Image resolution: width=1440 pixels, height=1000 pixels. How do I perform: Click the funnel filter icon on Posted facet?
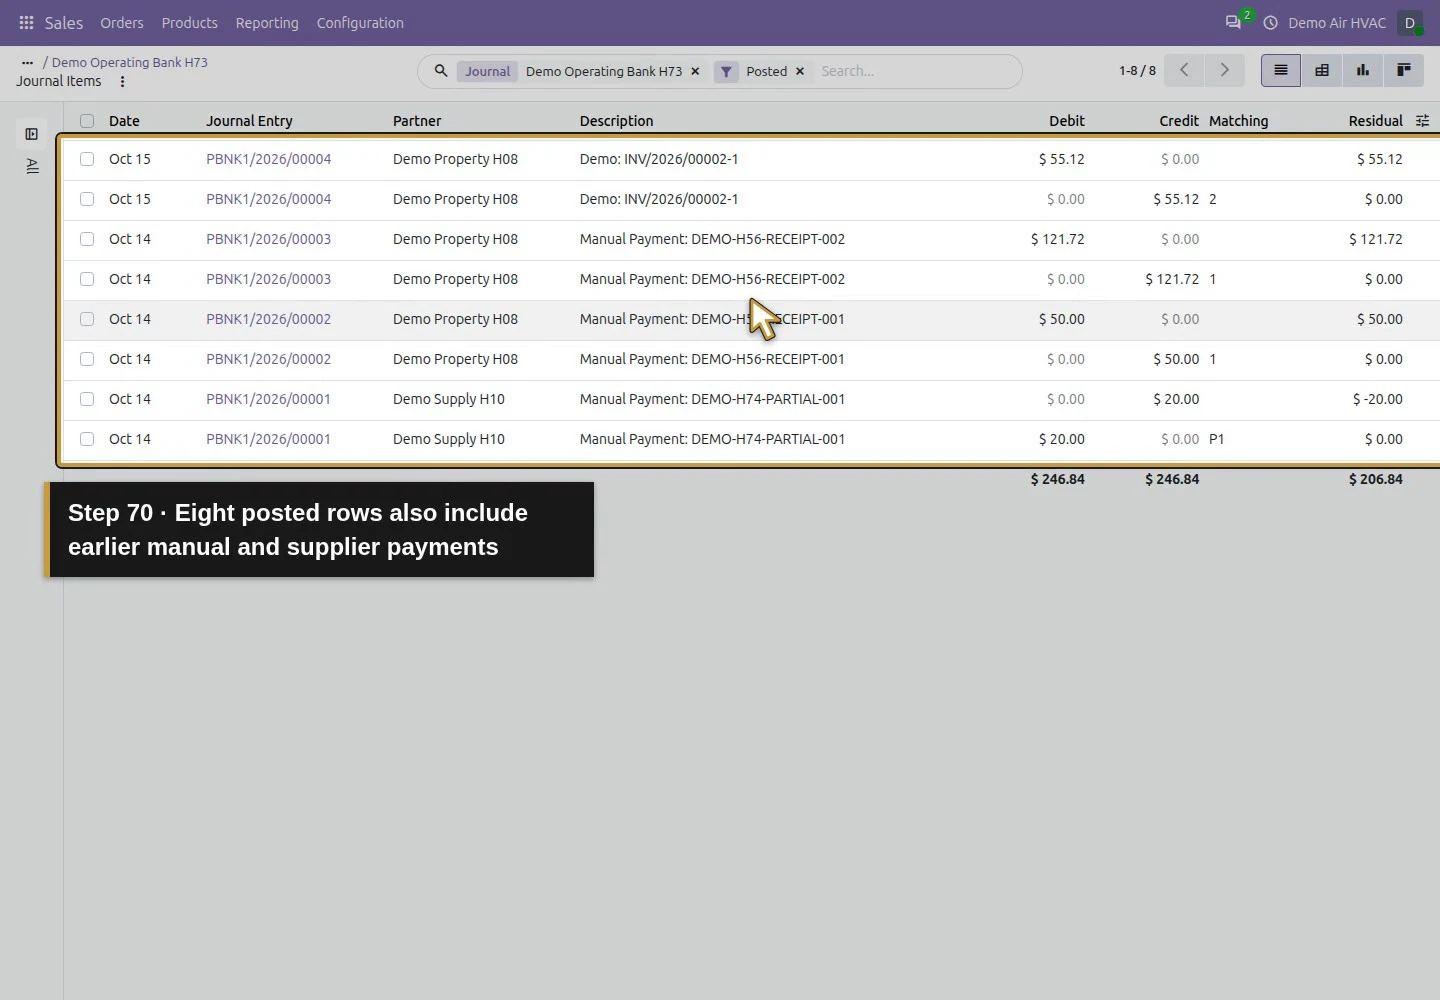tap(727, 71)
